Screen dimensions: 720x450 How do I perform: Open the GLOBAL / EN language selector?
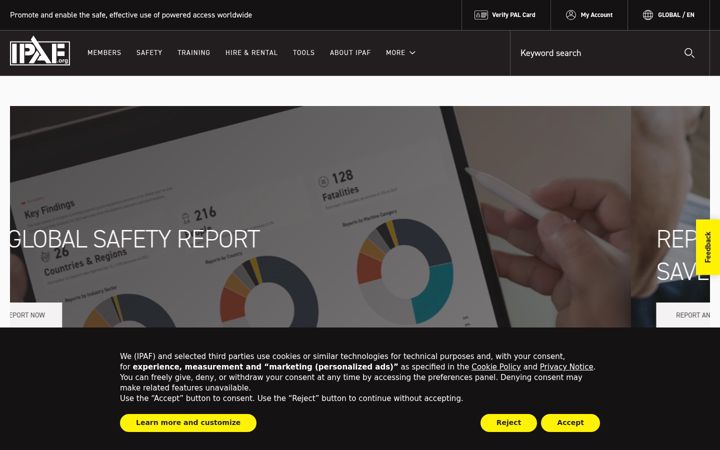tap(669, 15)
